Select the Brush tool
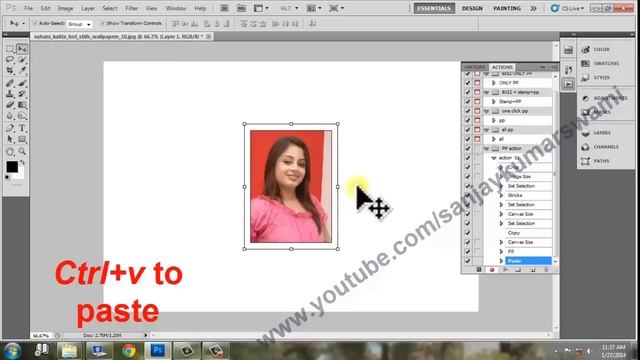The height and width of the screenshot is (360, 640). click(x=22, y=83)
